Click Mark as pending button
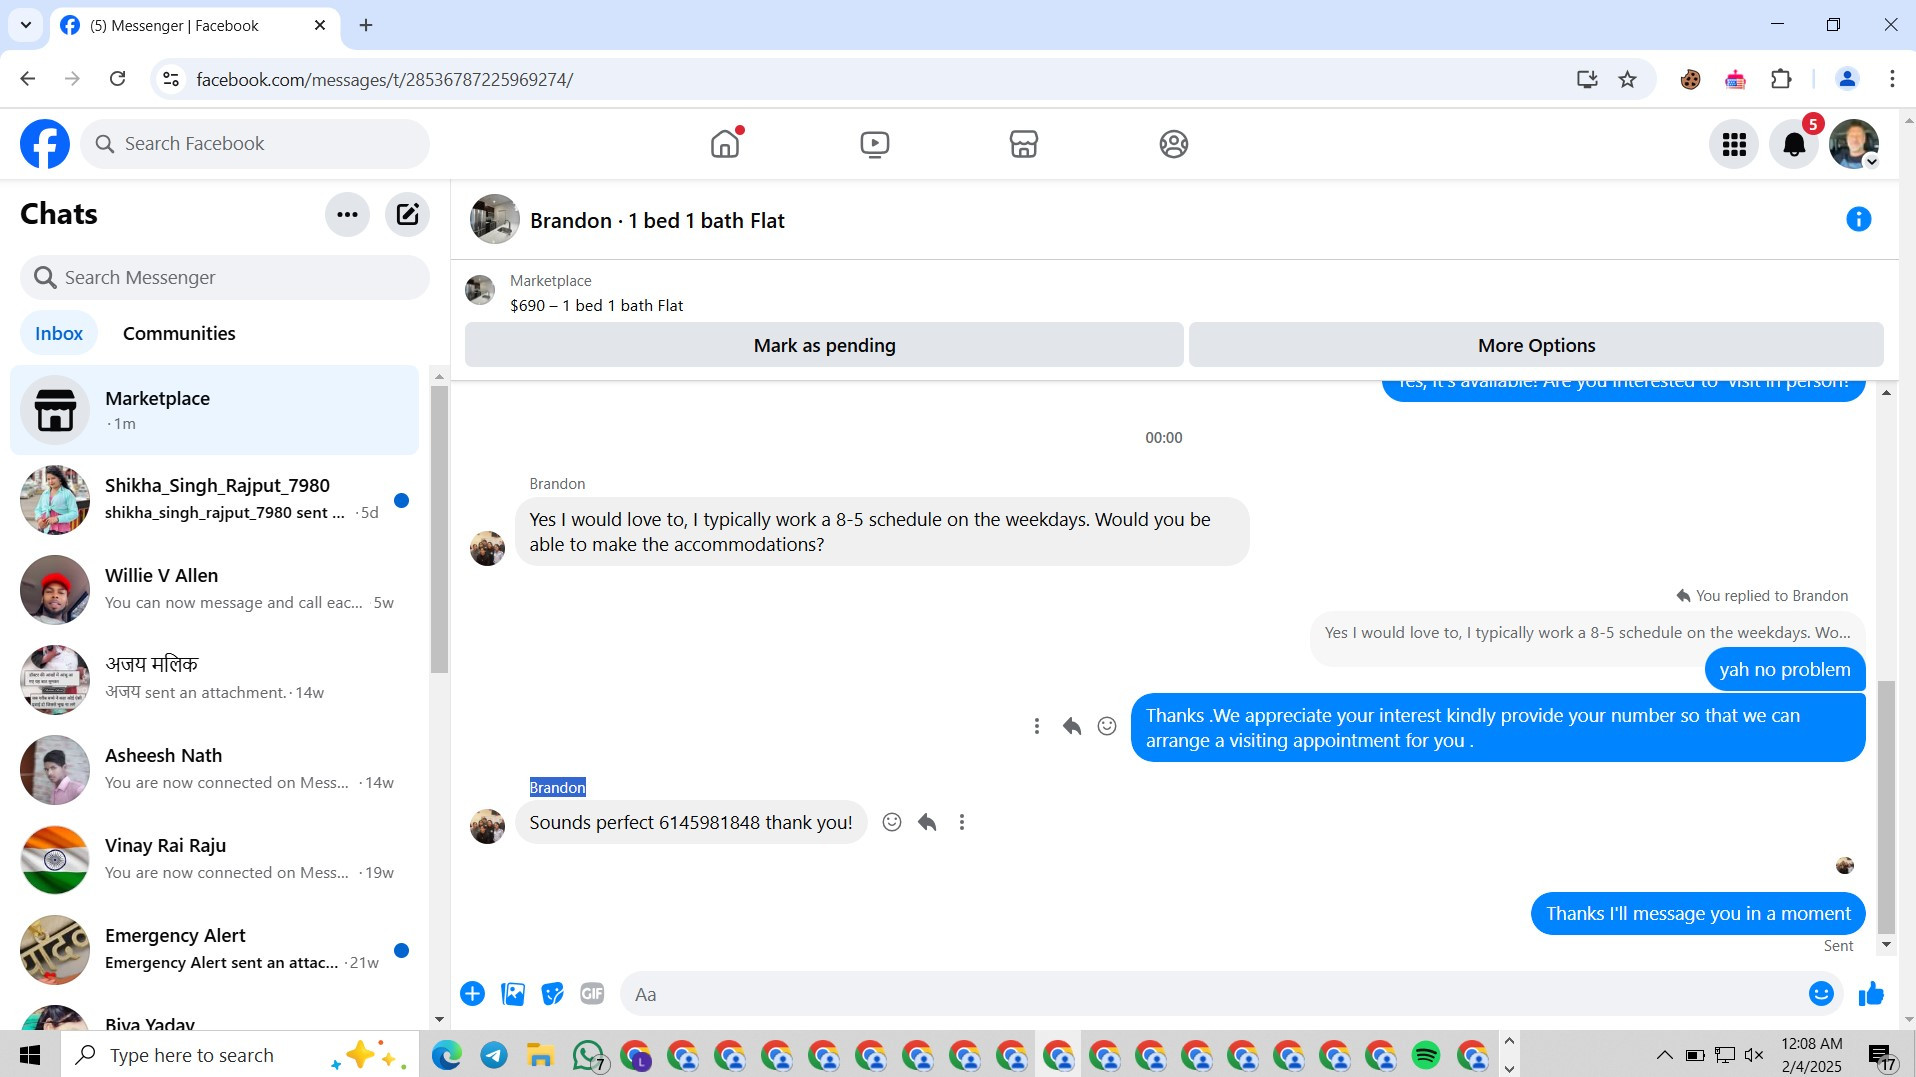Image resolution: width=1916 pixels, height=1077 pixels. [x=824, y=345]
